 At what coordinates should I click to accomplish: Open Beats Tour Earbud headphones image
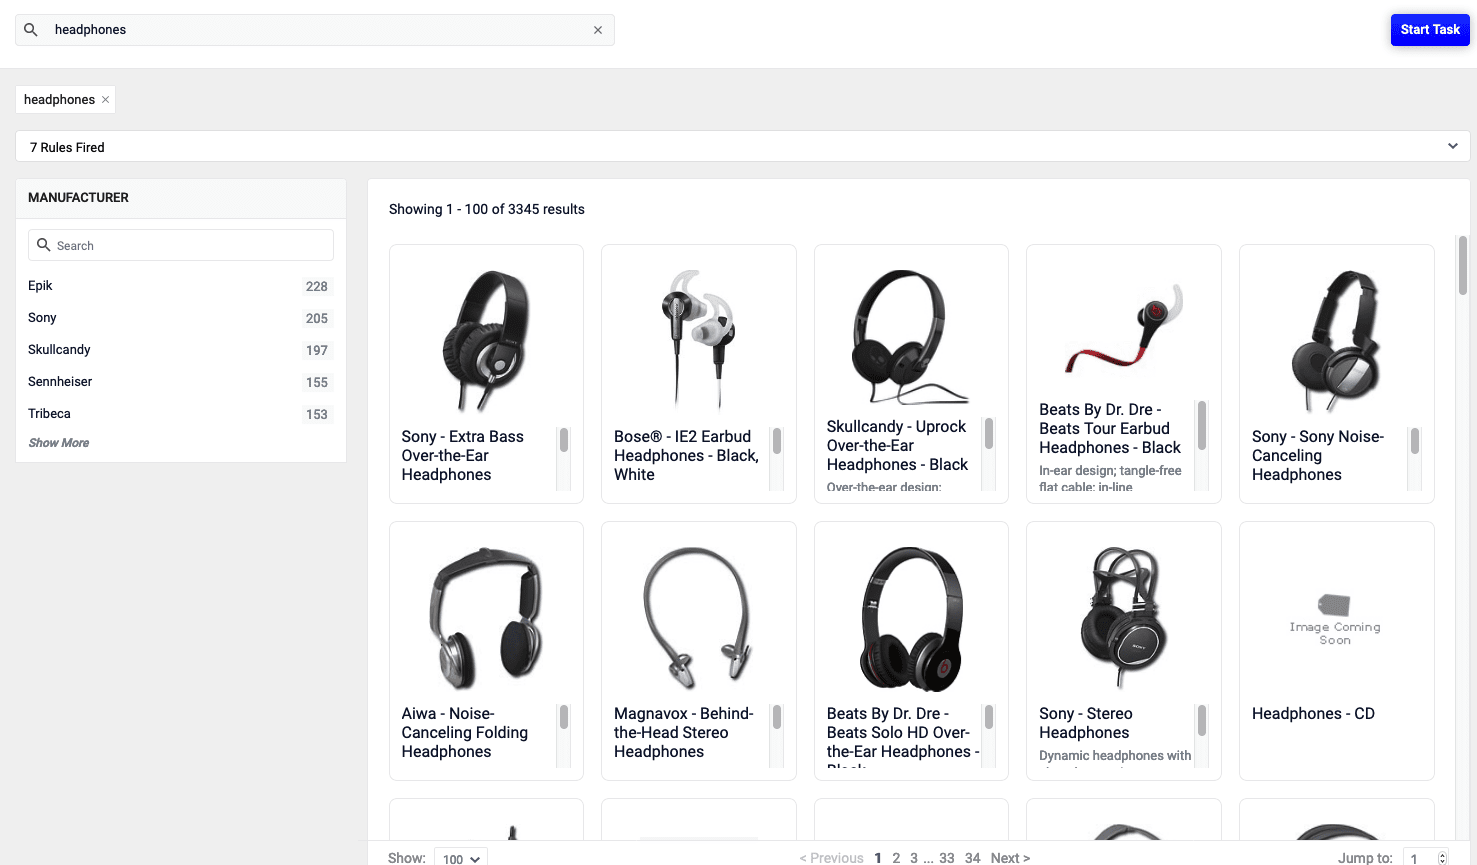(1124, 327)
